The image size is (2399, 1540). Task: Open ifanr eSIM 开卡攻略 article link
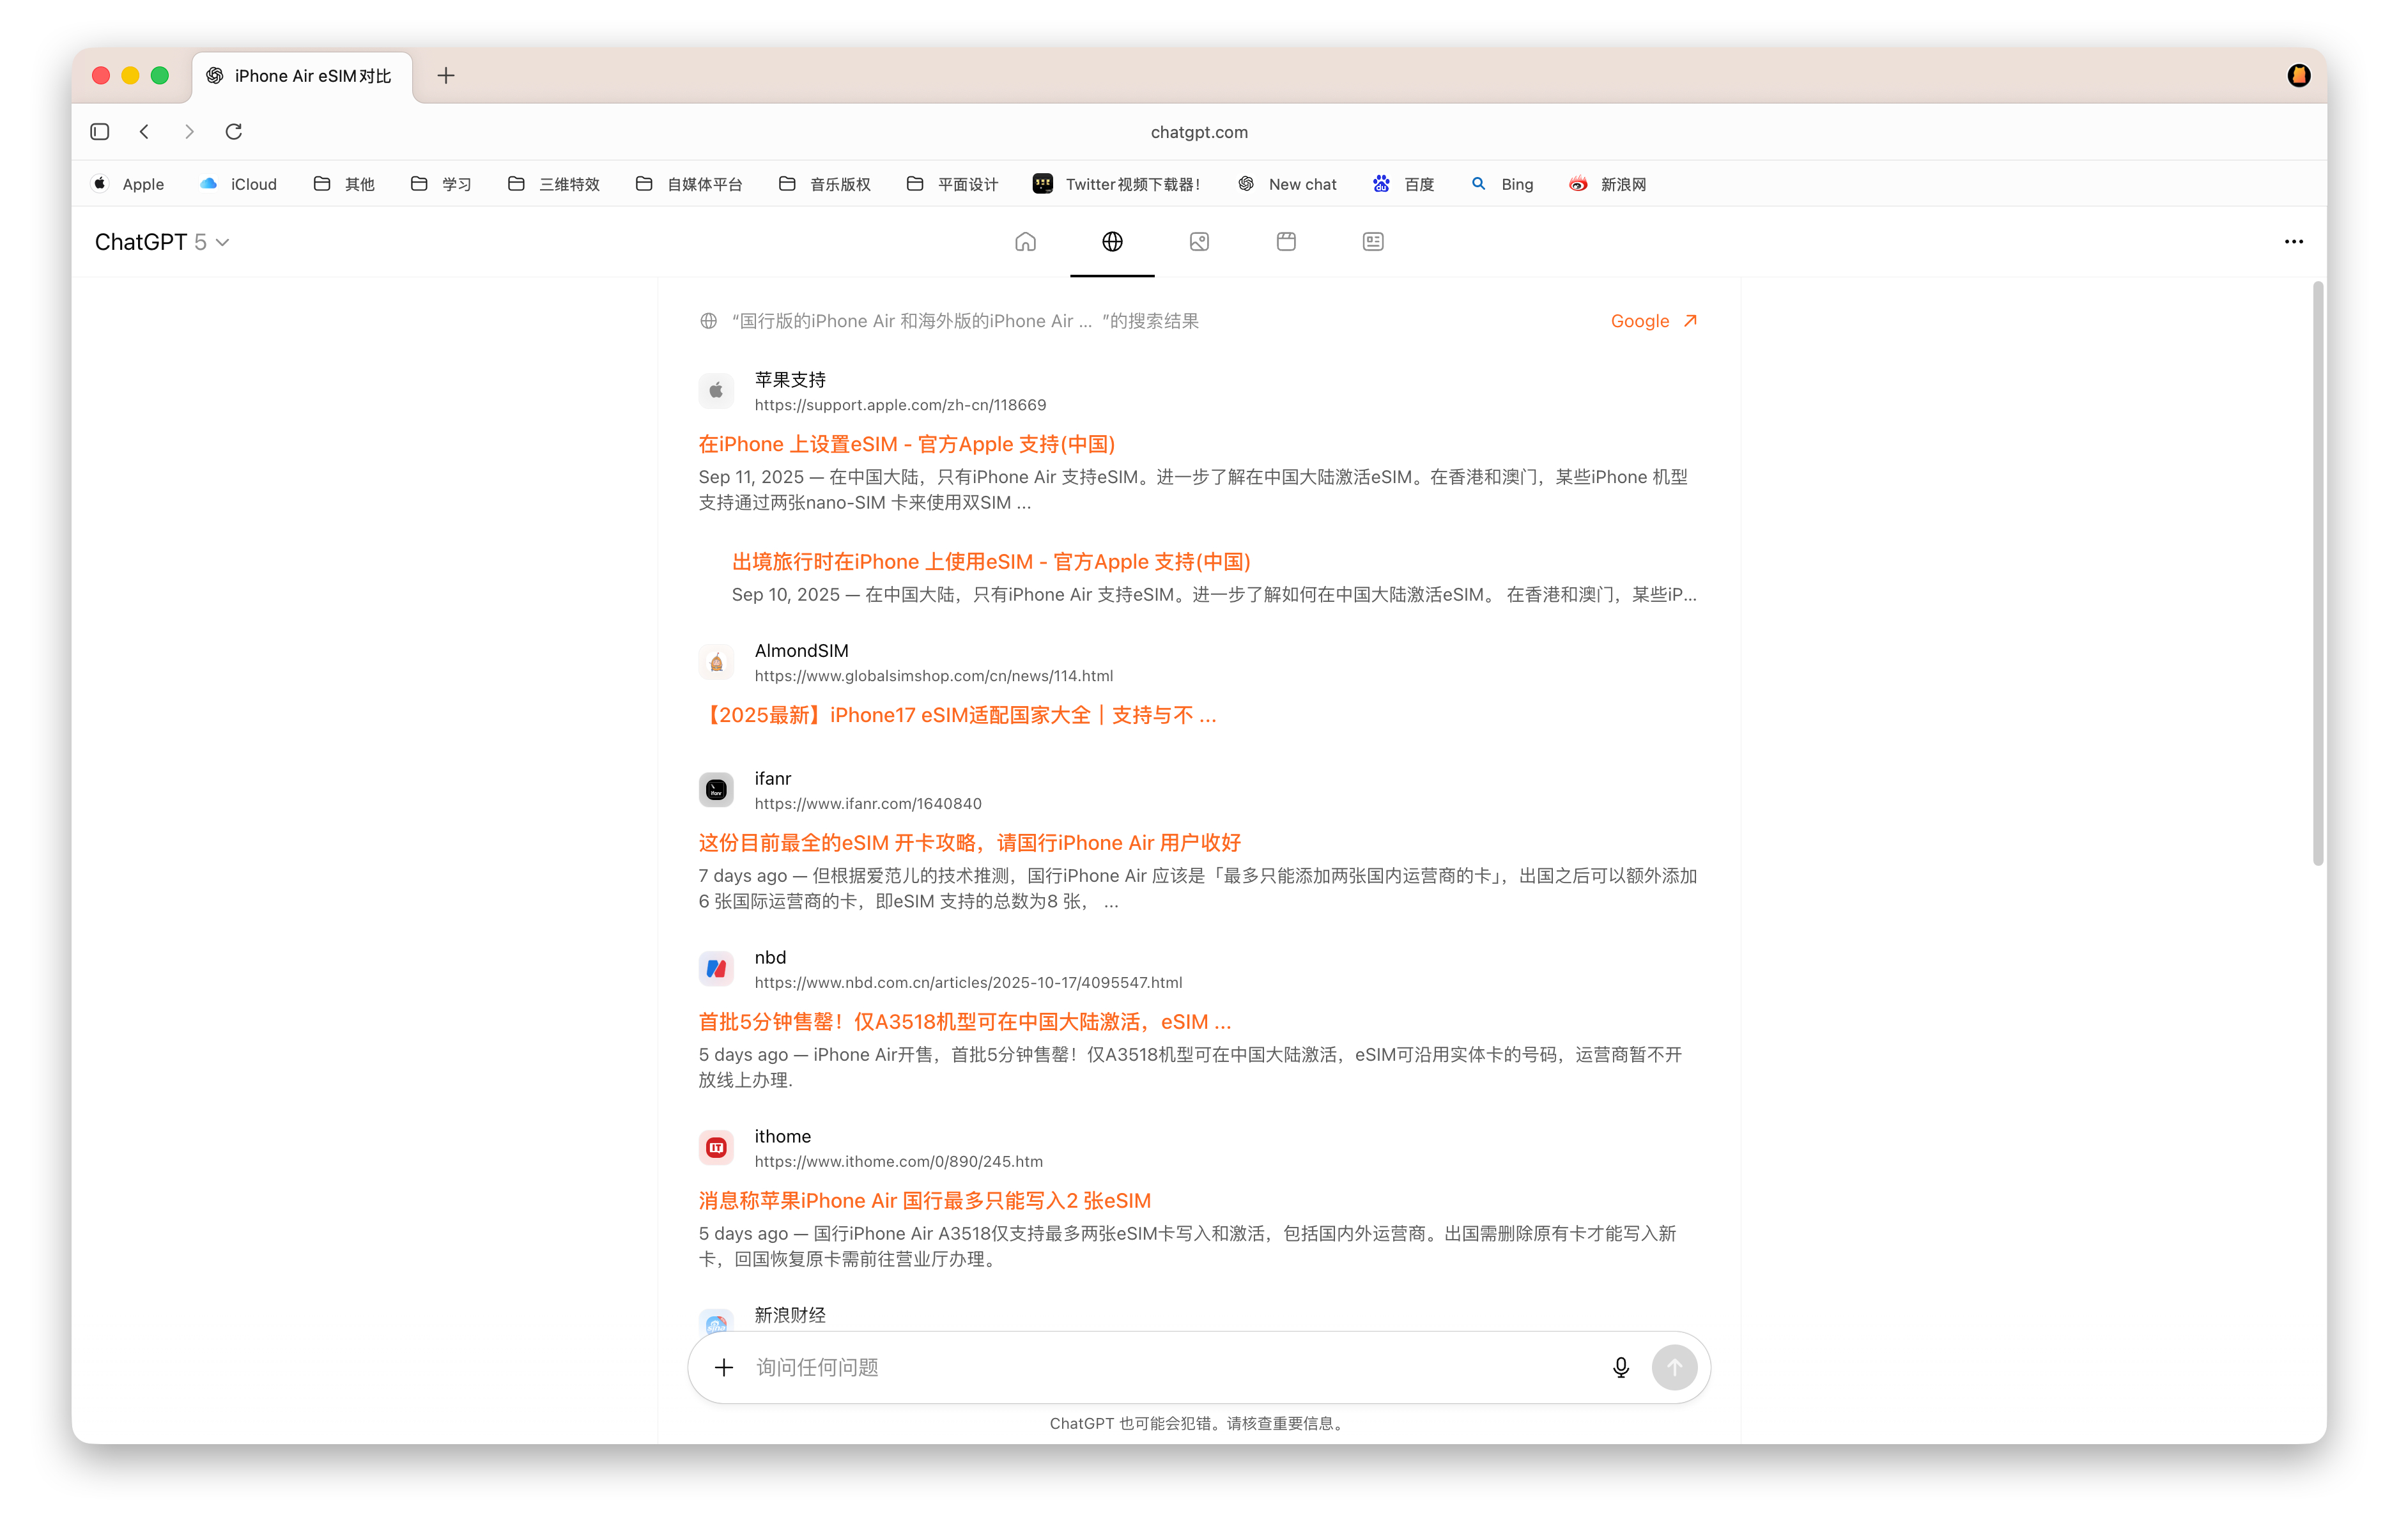(969, 843)
